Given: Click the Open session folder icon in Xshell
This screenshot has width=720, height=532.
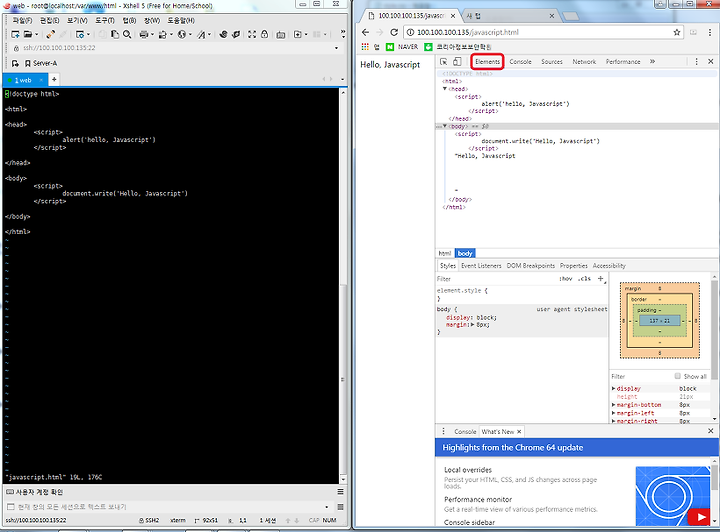Looking at the screenshot, I should point(28,34).
